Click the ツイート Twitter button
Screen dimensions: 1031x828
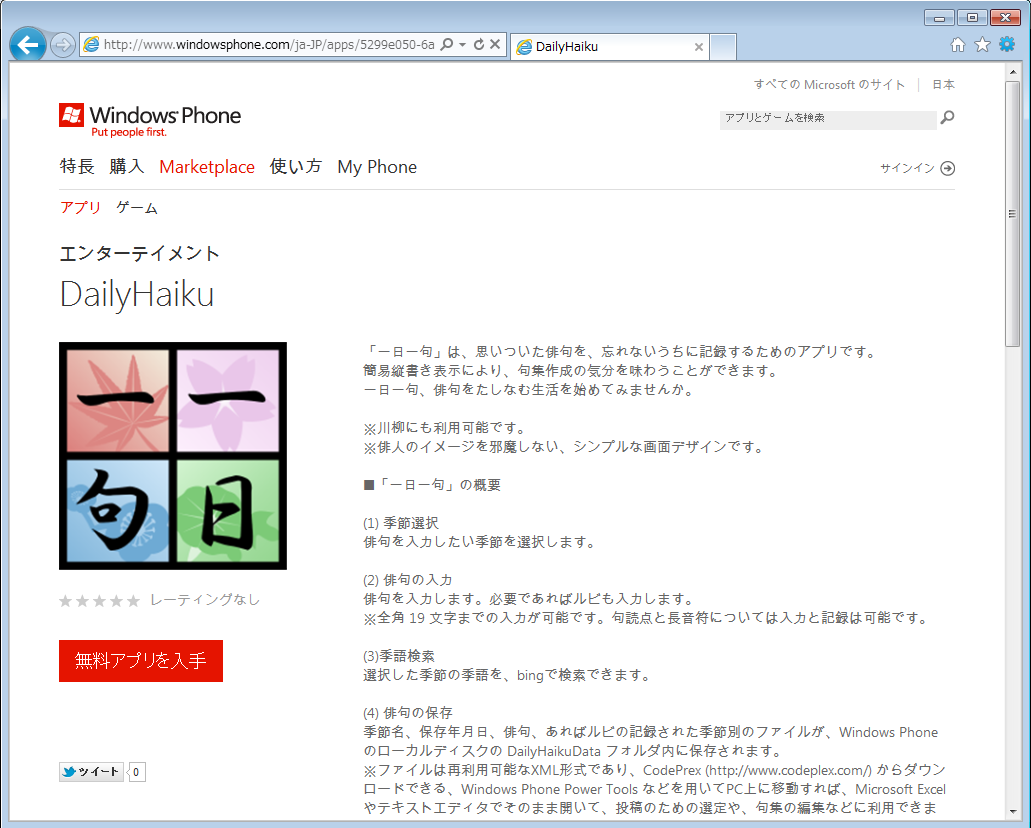(x=91, y=771)
